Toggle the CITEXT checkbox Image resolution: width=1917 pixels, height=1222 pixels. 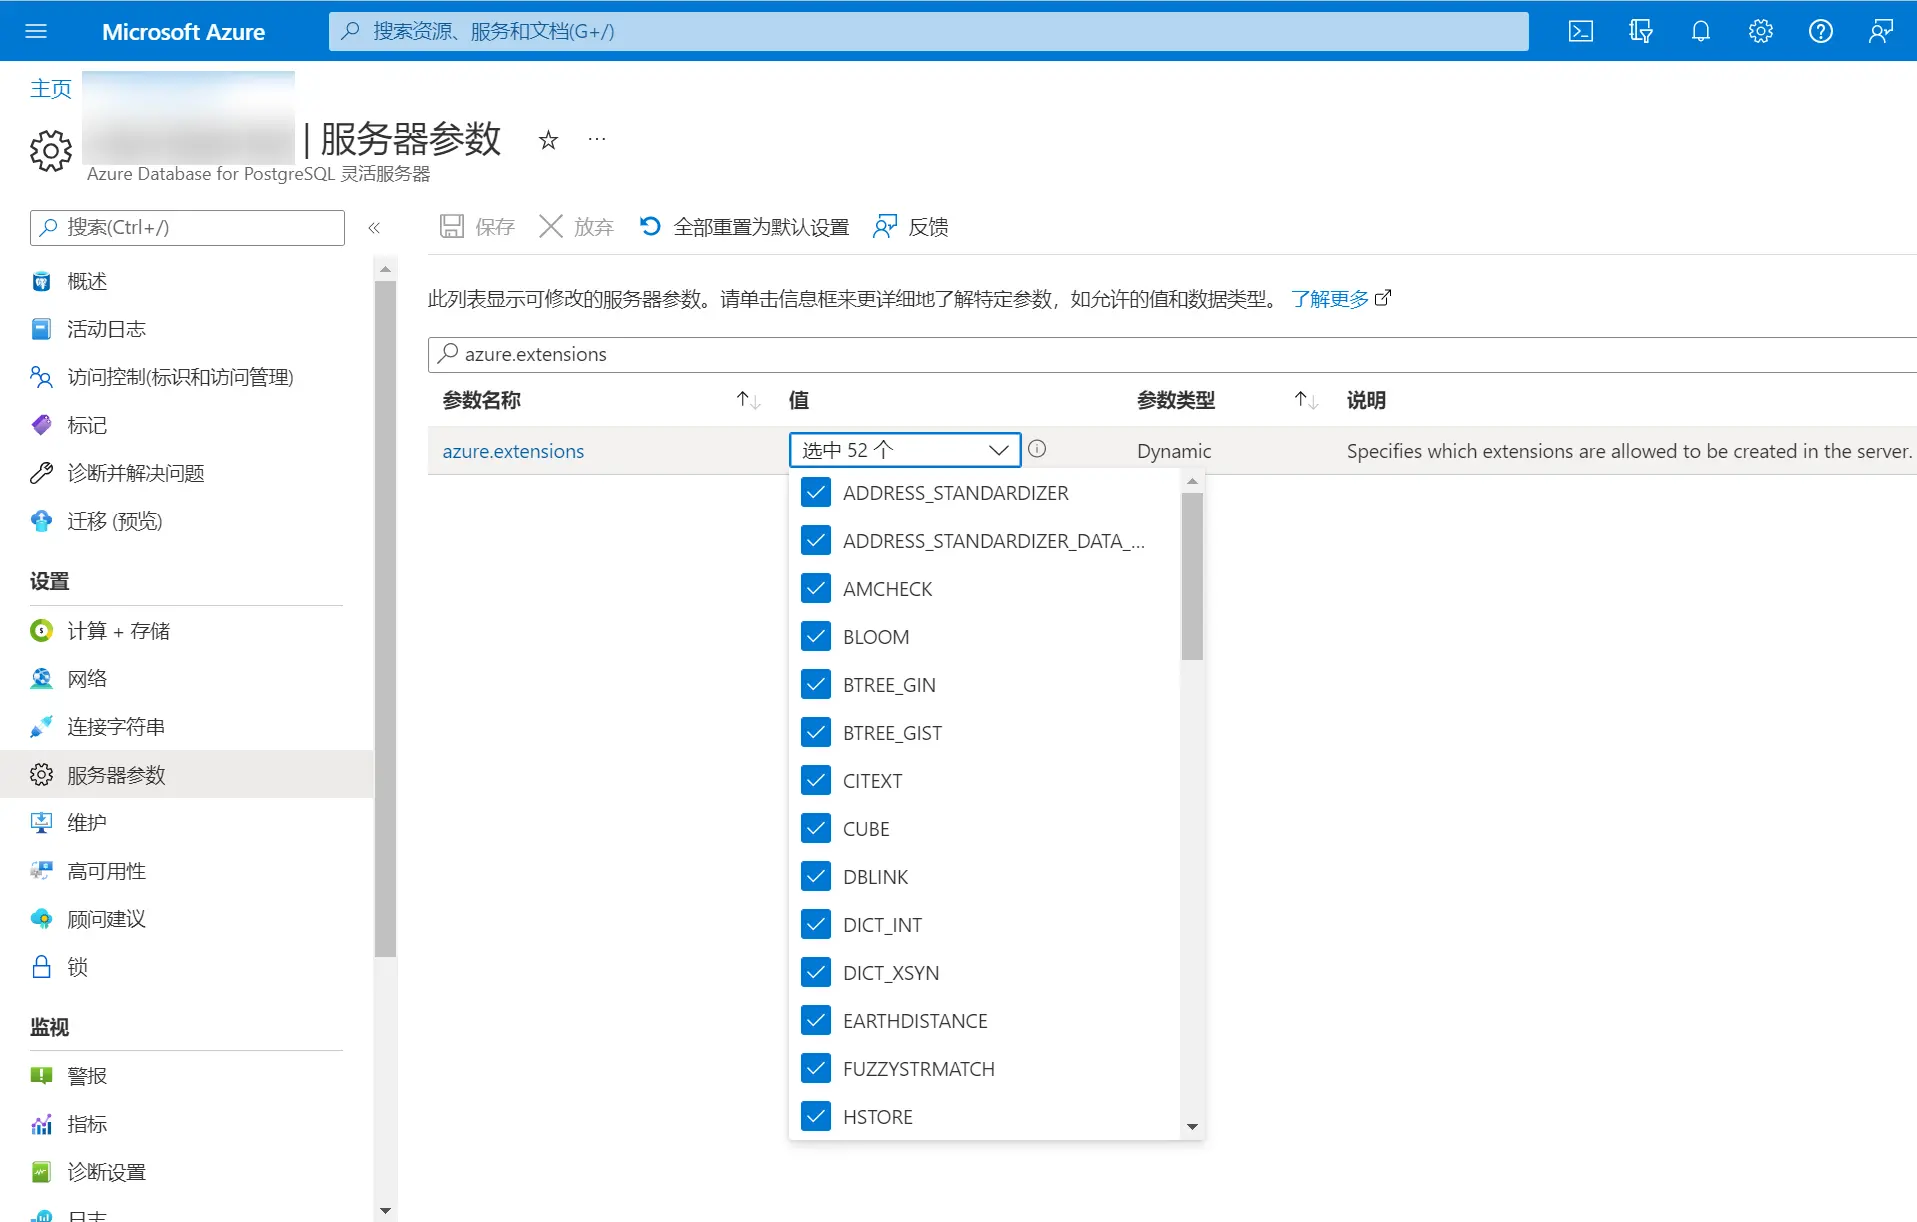816,780
